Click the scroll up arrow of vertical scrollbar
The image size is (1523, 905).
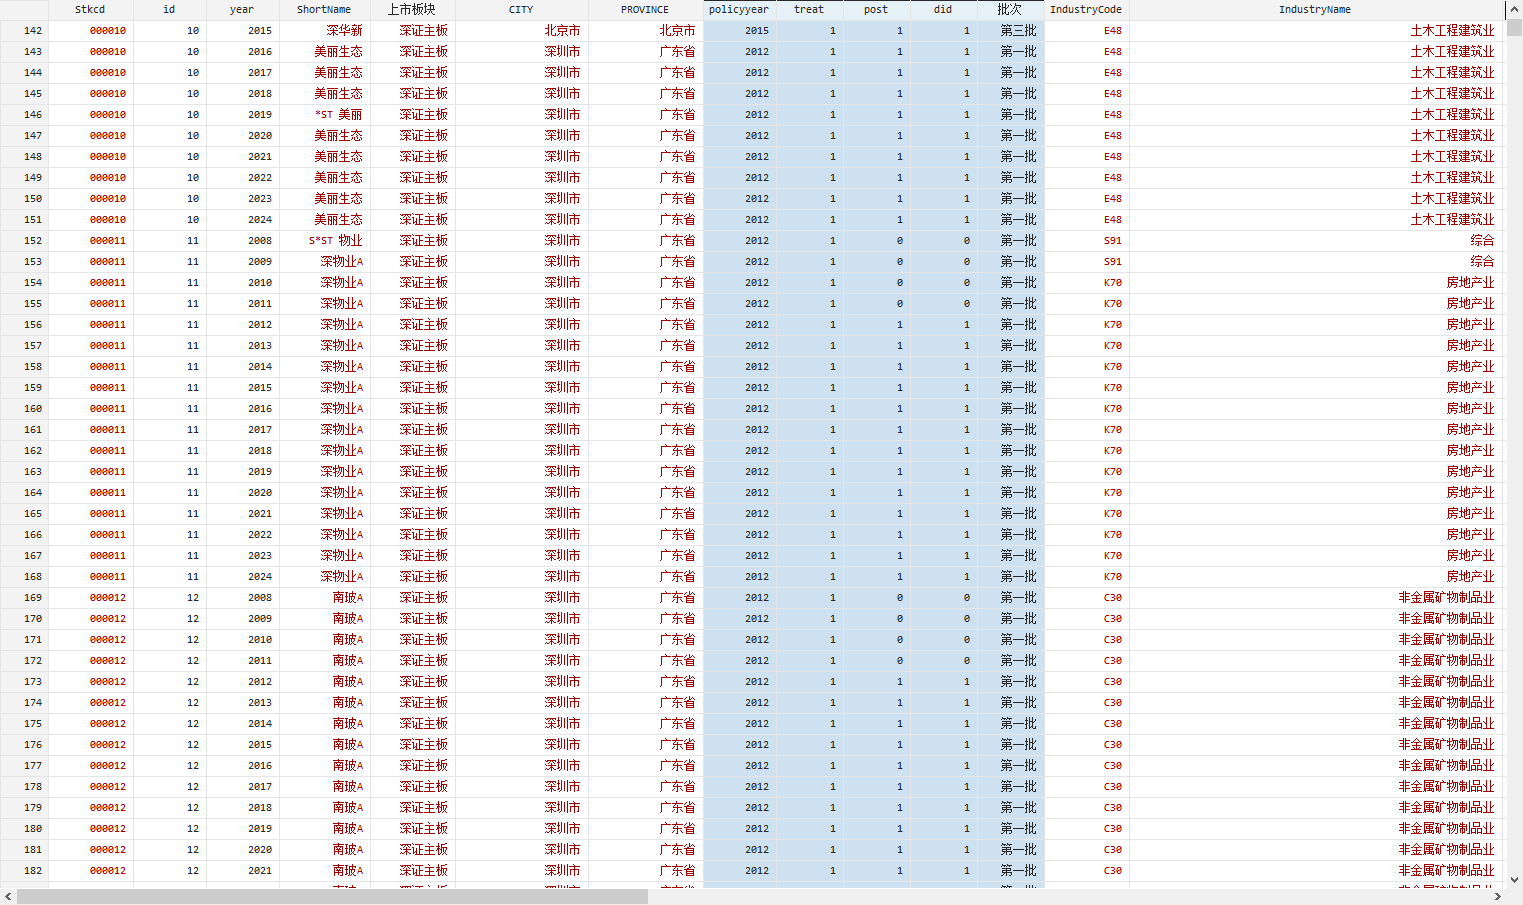(1514, 8)
